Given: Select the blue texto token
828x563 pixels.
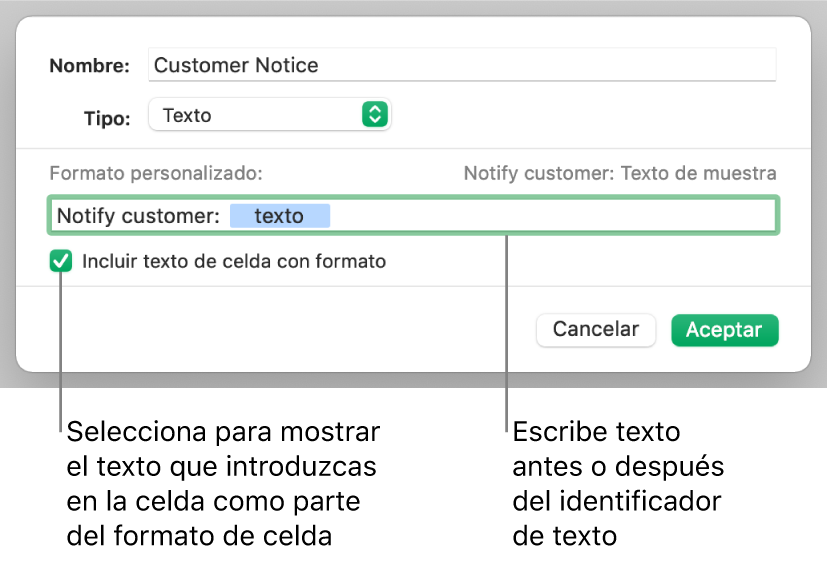Looking at the screenshot, I should (x=279, y=216).
